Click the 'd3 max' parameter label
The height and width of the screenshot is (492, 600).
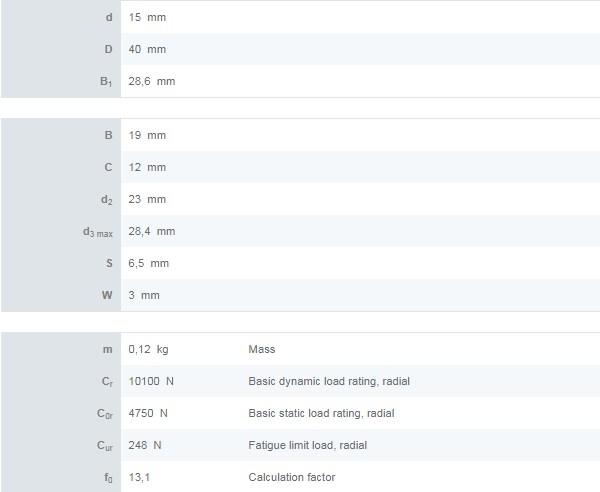coord(98,232)
